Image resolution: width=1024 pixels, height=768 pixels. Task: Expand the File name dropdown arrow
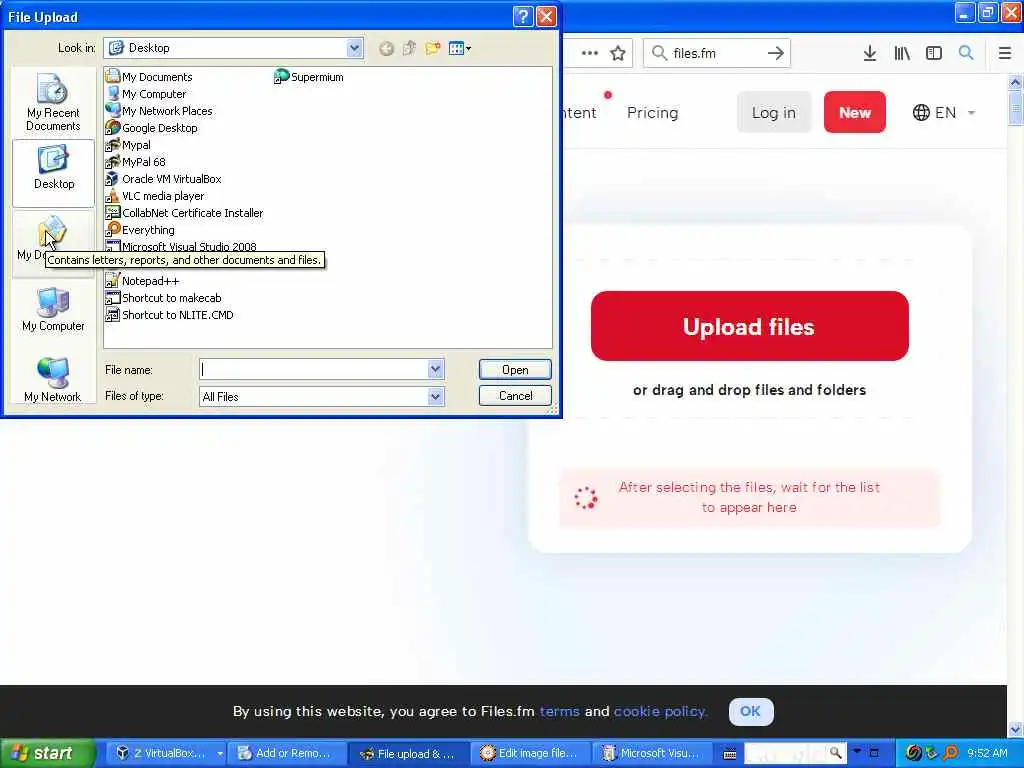coord(436,370)
